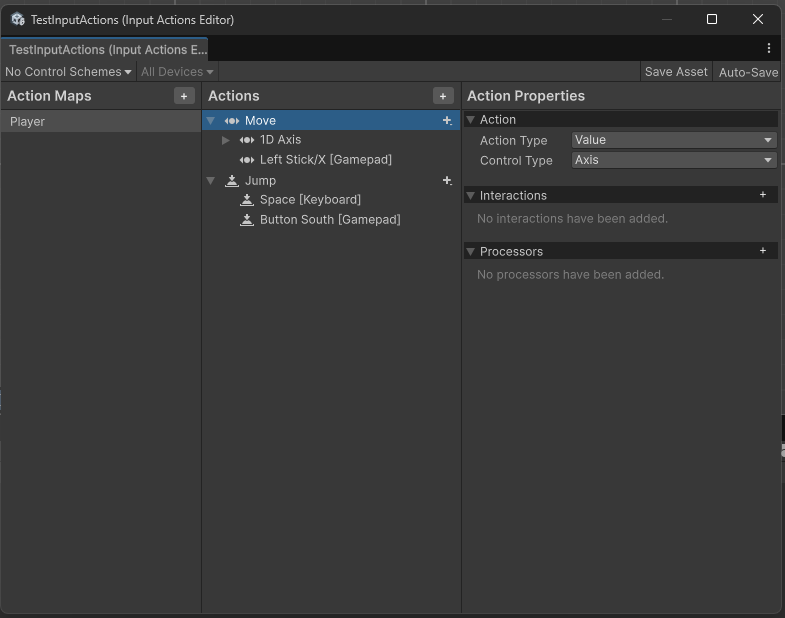Click the Jump action button icon
The height and width of the screenshot is (618, 785).
[x=232, y=180]
